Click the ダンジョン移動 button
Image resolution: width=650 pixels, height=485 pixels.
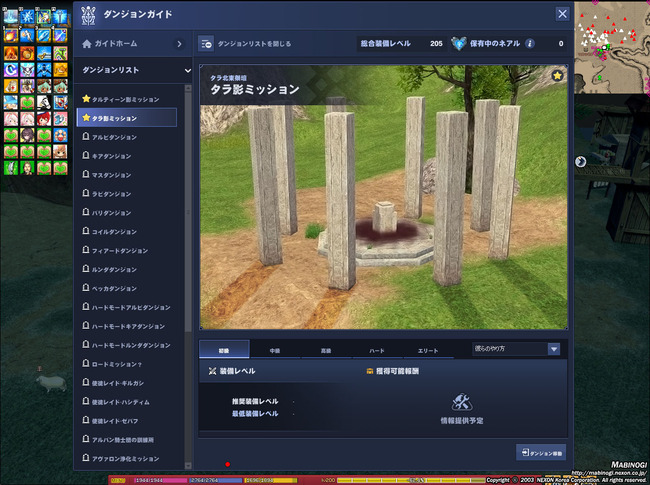pyautogui.click(x=541, y=453)
